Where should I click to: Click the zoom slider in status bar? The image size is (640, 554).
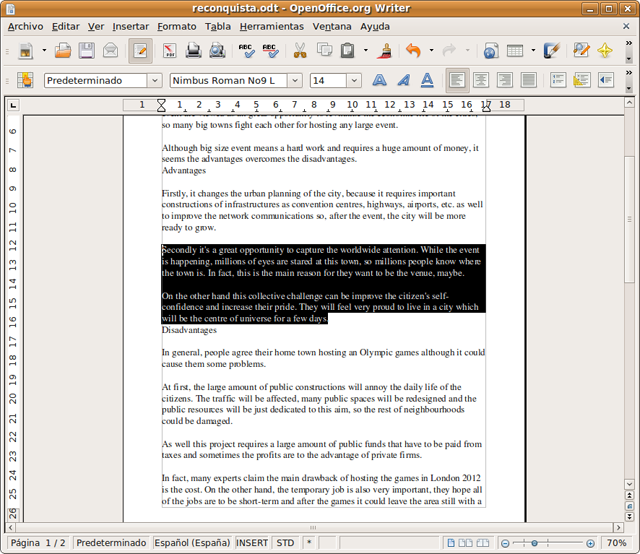[550, 543]
